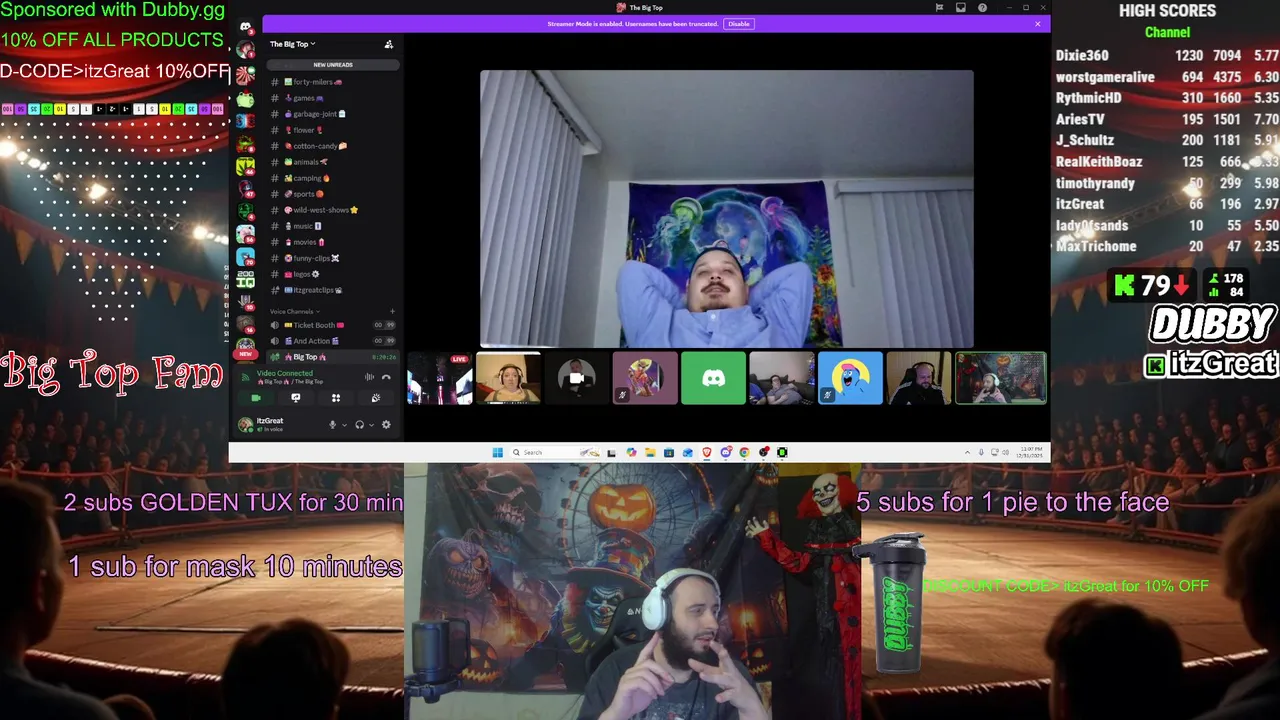Screen dimensions: 1280x720
Task: Click the itzGreat user avatar
Action: (x=245, y=425)
